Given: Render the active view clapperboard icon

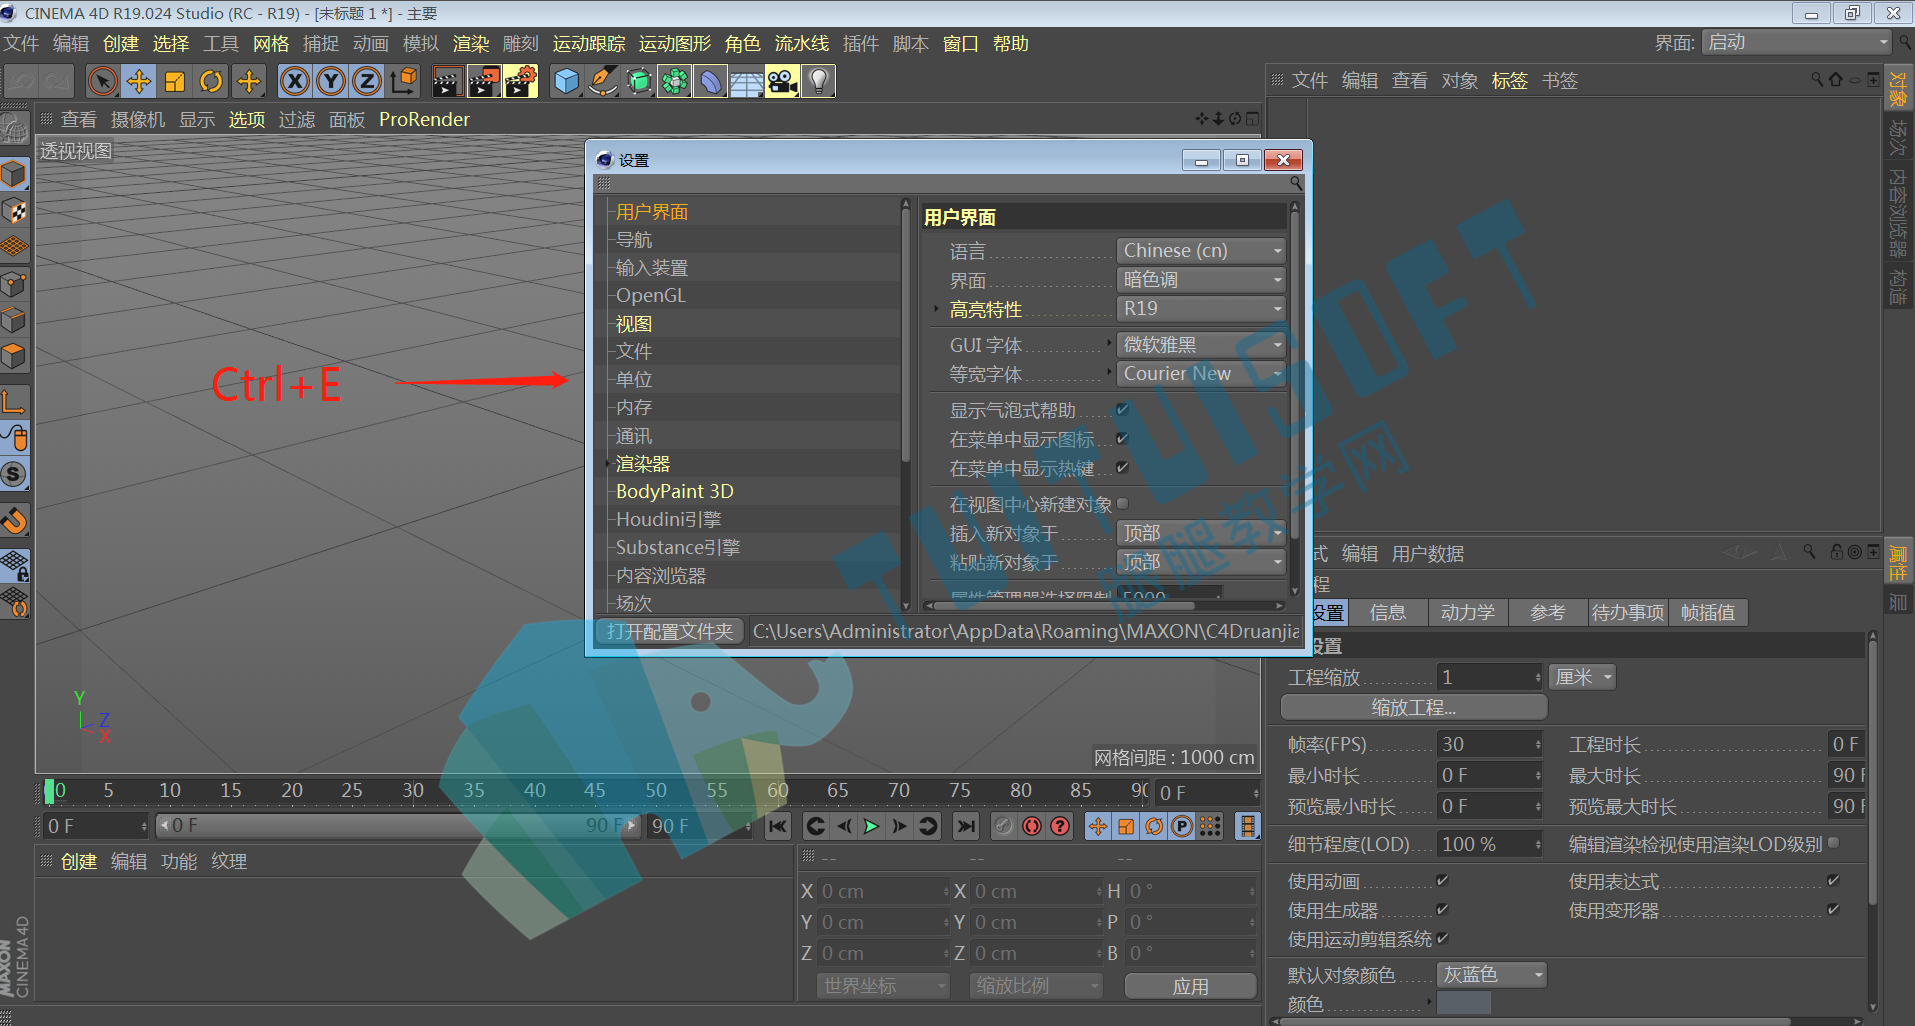Looking at the screenshot, I should coord(447,81).
